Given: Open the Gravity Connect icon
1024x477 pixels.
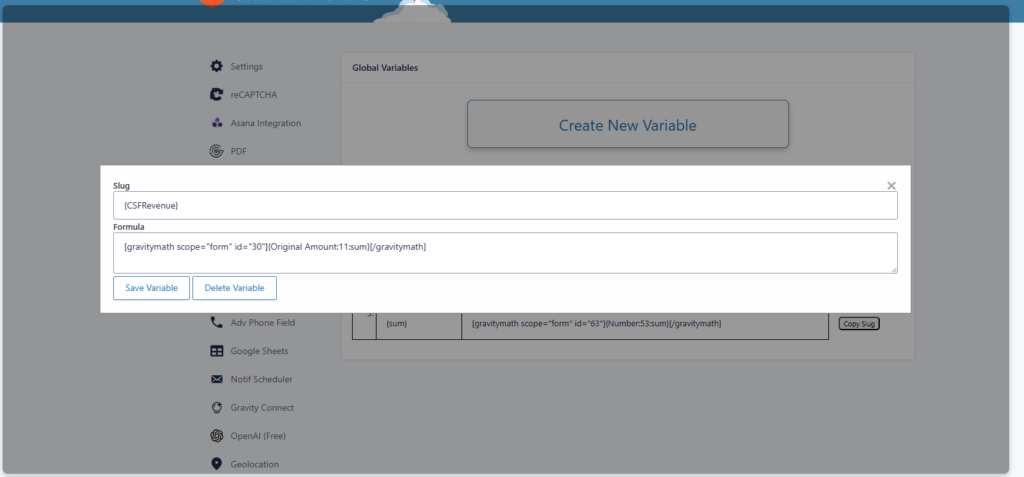Looking at the screenshot, I should point(216,408).
